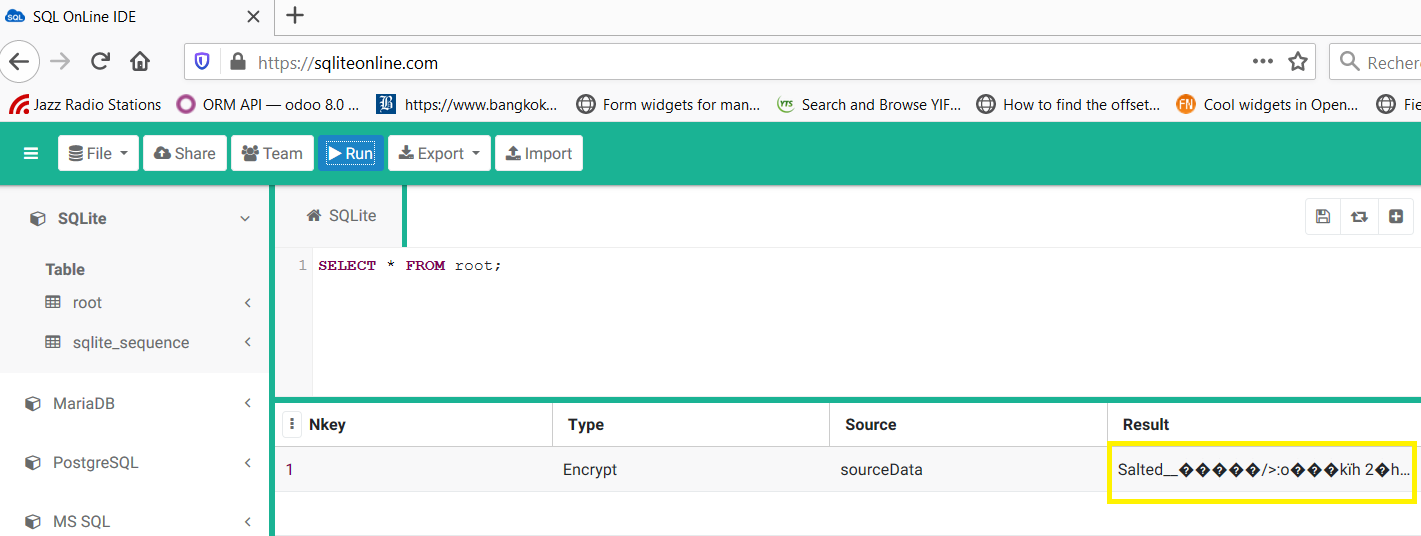
Task: Go to browser home page icon
Action: [140, 62]
